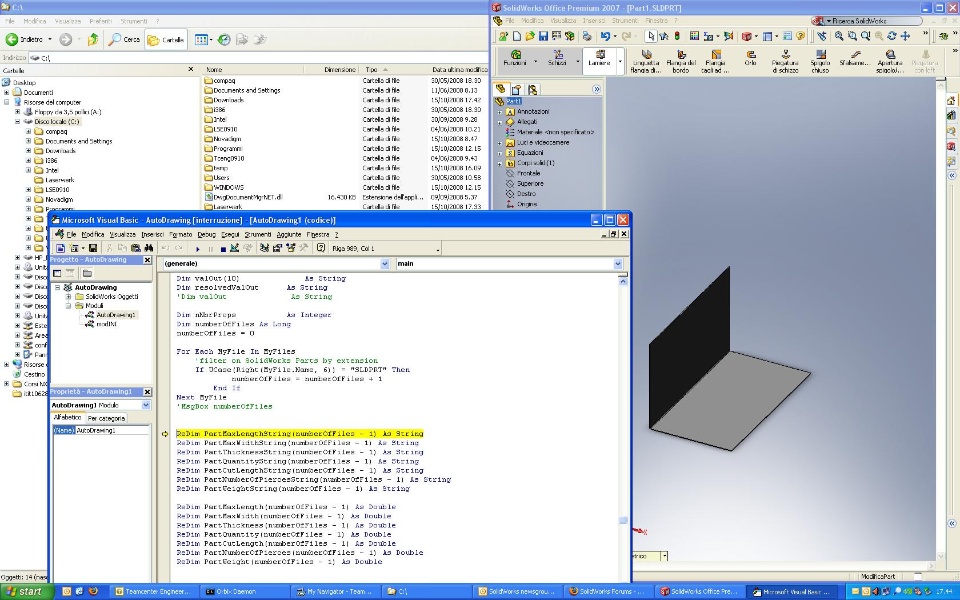960x600 pixels.
Task: Select the Novalgm folder in Explorer file list
Action: coord(227,139)
